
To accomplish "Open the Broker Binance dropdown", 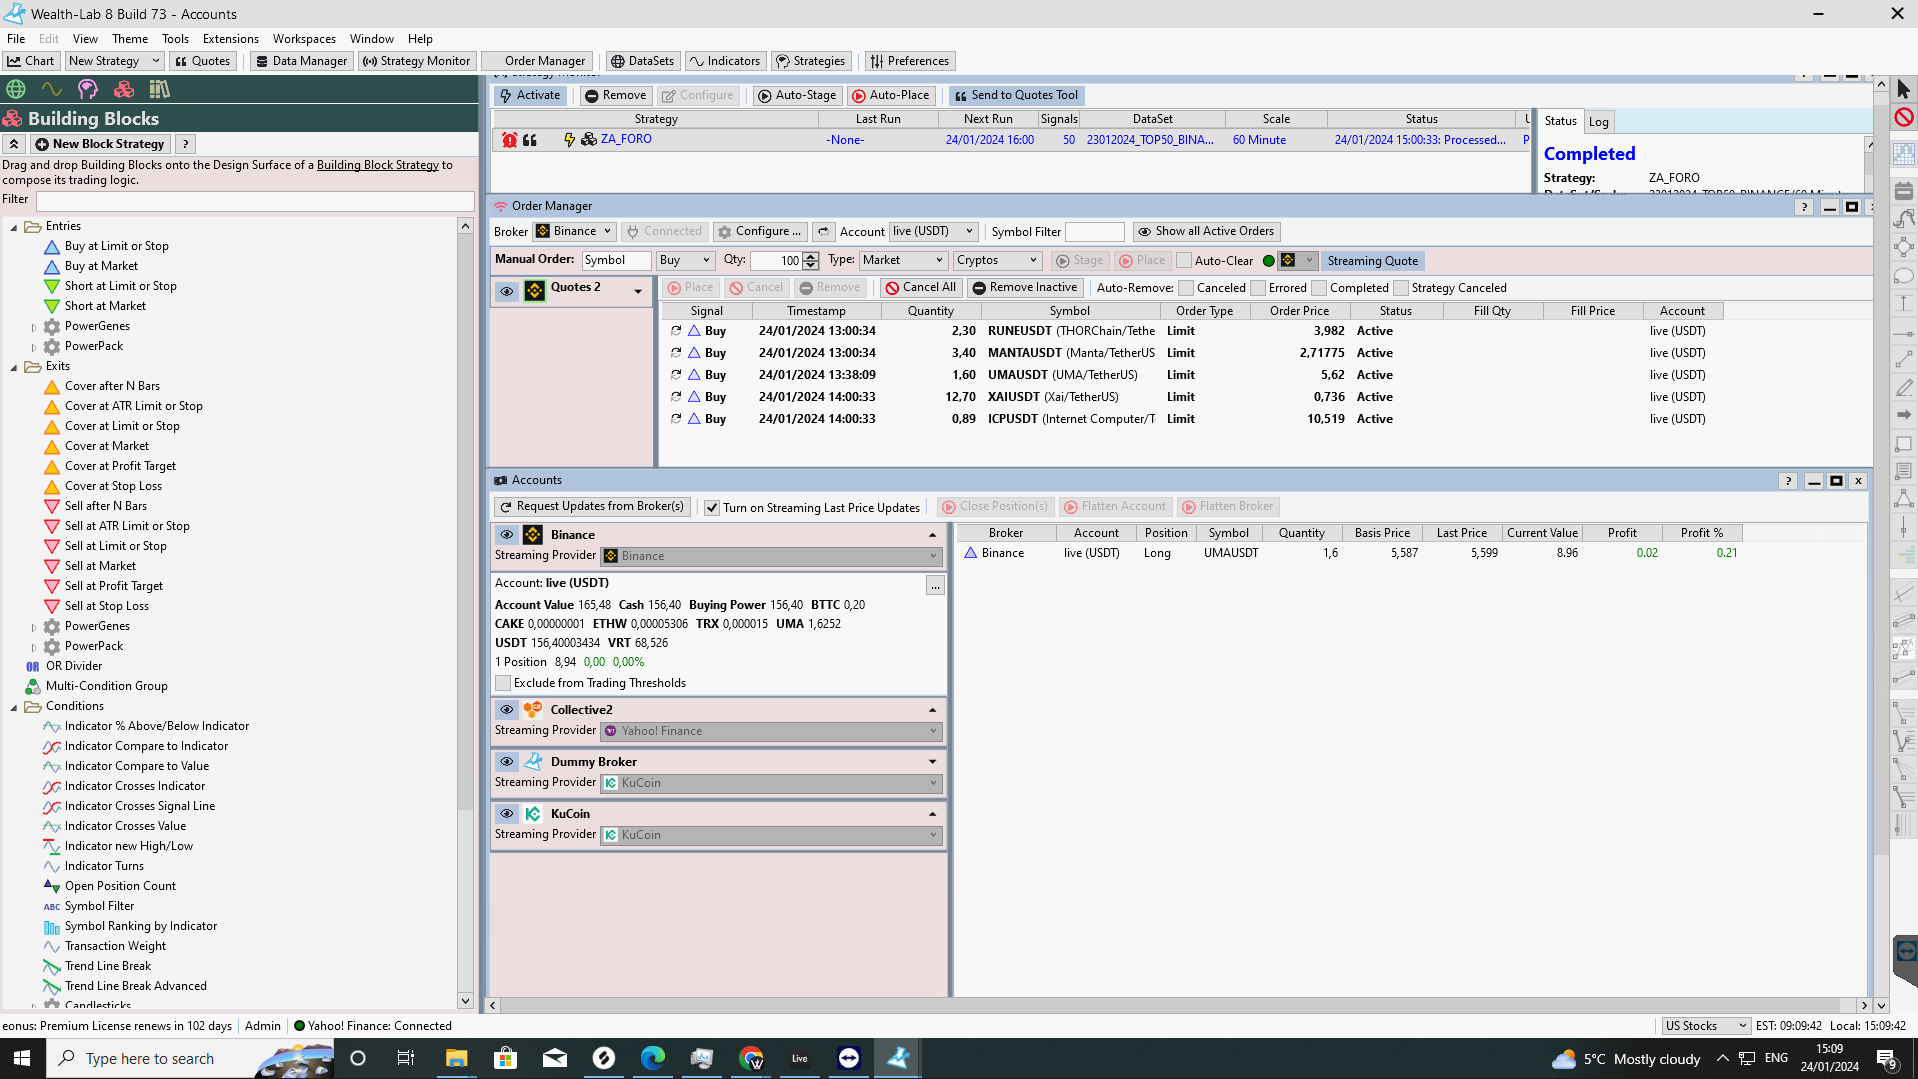I will coord(574,231).
